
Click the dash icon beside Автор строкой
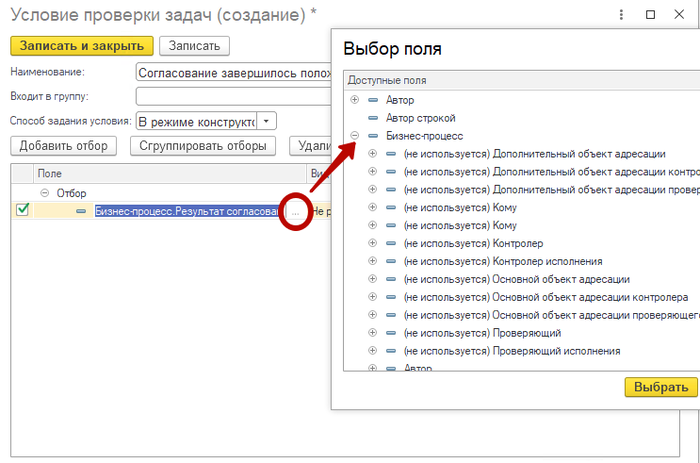(373, 118)
